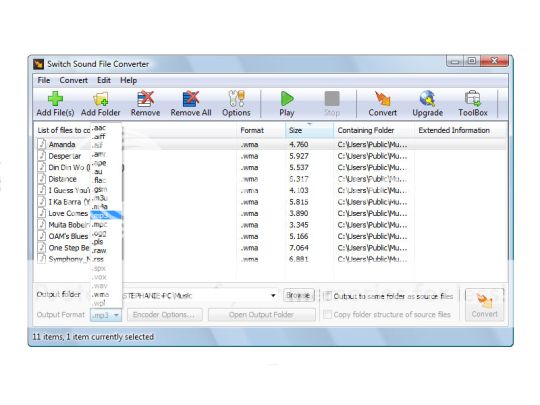Viewport: 540px width, 405px height.
Task: Click the Extended Information column header
Action: (x=461, y=130)
